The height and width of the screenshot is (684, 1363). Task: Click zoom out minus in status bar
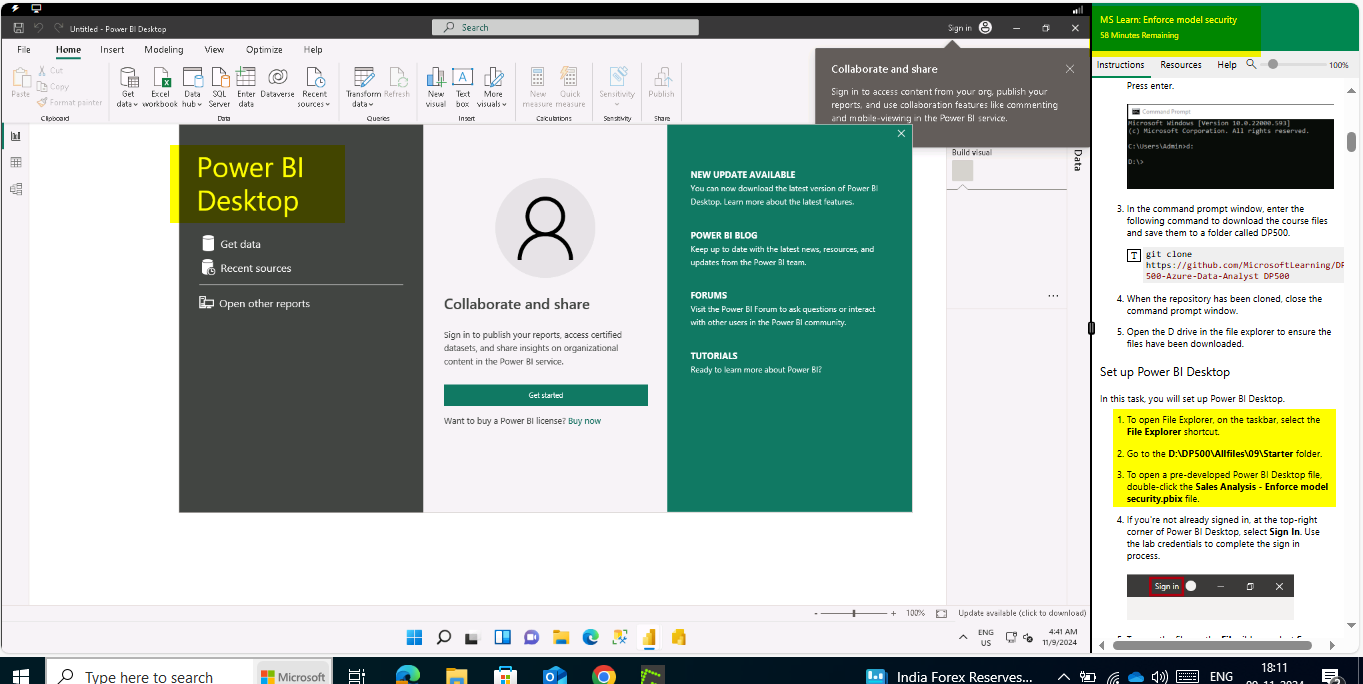click(x=817, y=613)
